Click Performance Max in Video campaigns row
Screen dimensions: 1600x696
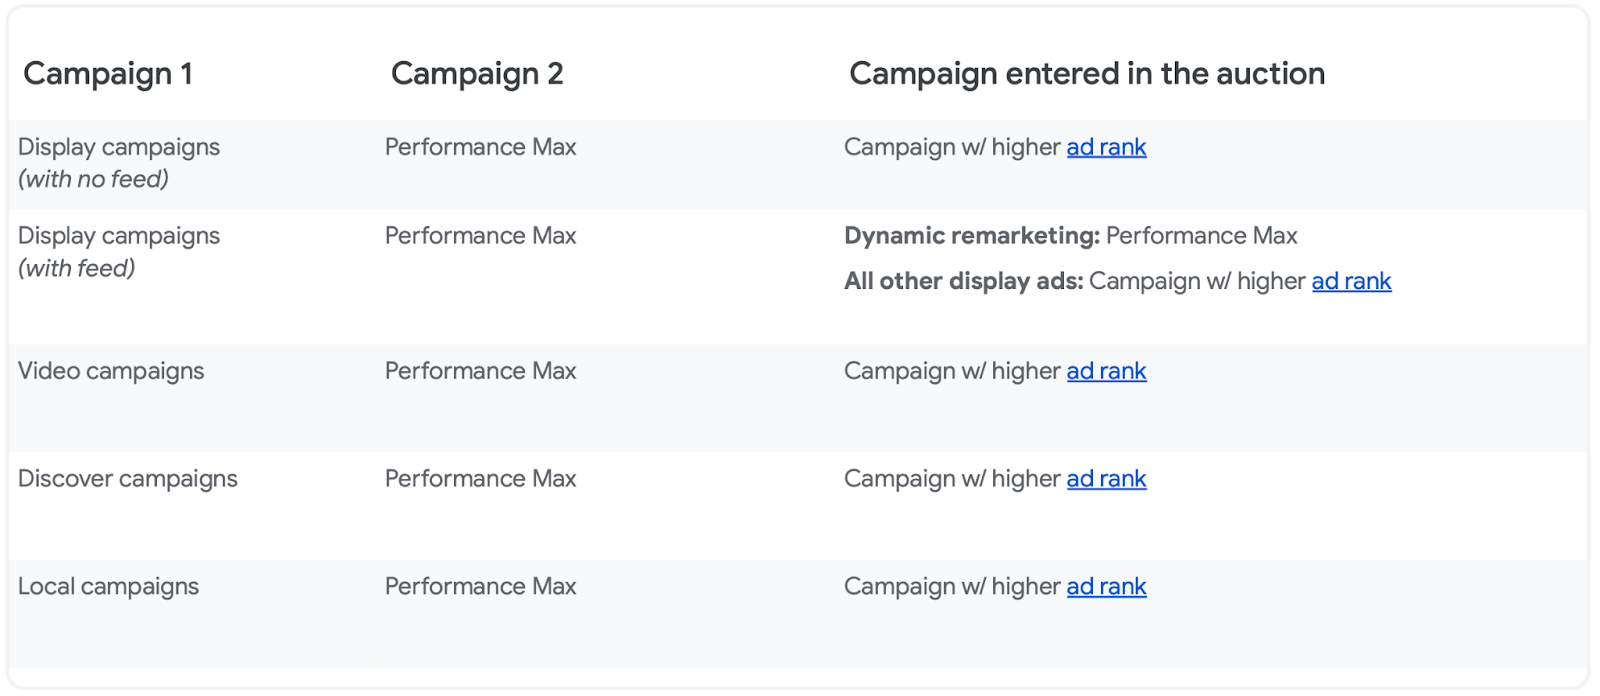point(480,371)
